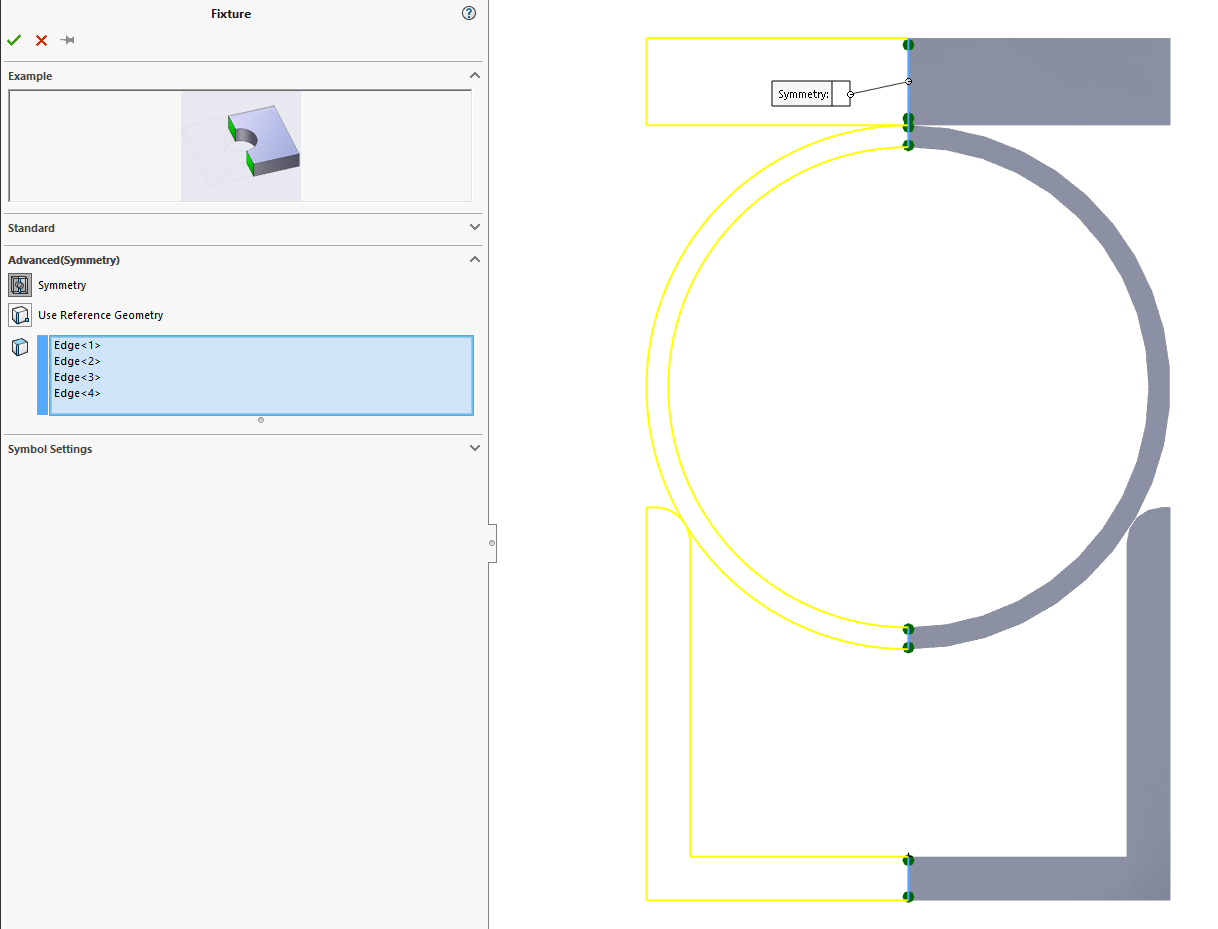Open help for the Fixture panel
Screen dimensions: 1218x929
(469, 13)
